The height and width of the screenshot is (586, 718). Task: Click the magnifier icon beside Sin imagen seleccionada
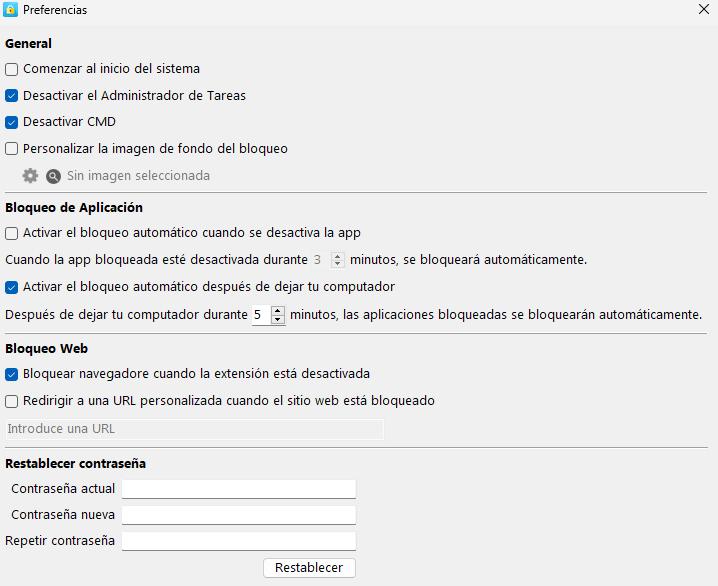point(54,176)
